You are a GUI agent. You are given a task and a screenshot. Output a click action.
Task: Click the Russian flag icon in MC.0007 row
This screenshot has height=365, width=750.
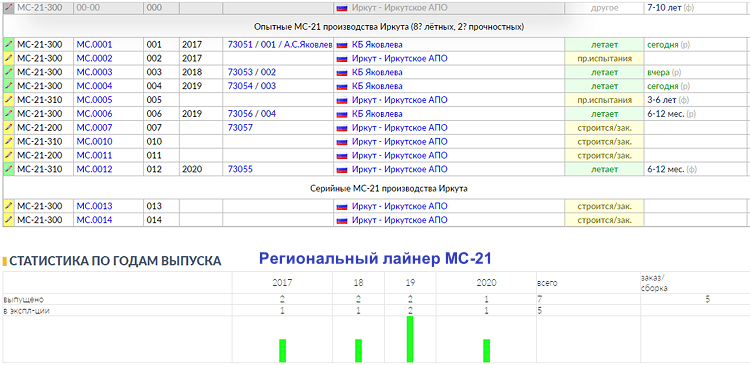342,129
